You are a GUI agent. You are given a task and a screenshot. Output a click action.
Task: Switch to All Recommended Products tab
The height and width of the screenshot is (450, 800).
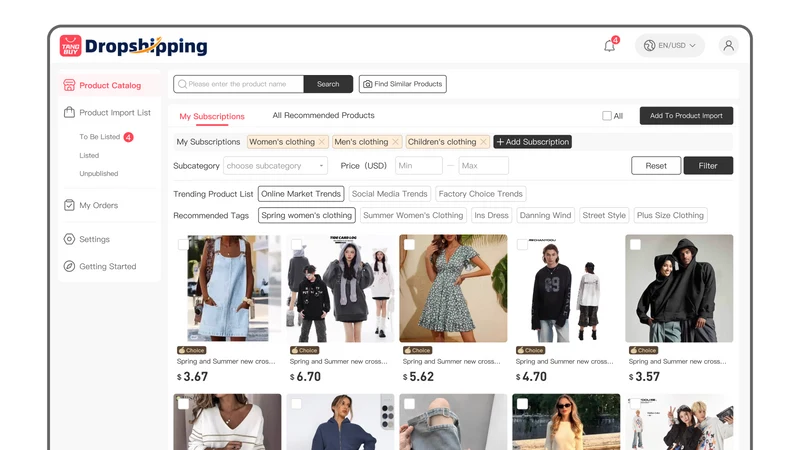[323, 115]
